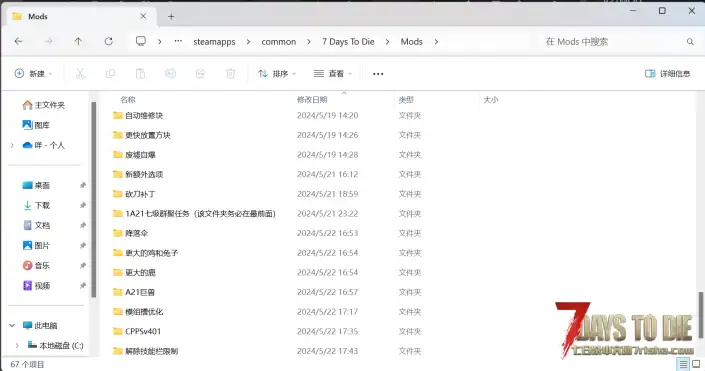
Task: Click the Delete trash icon
Action: click(x=231, y=73)
